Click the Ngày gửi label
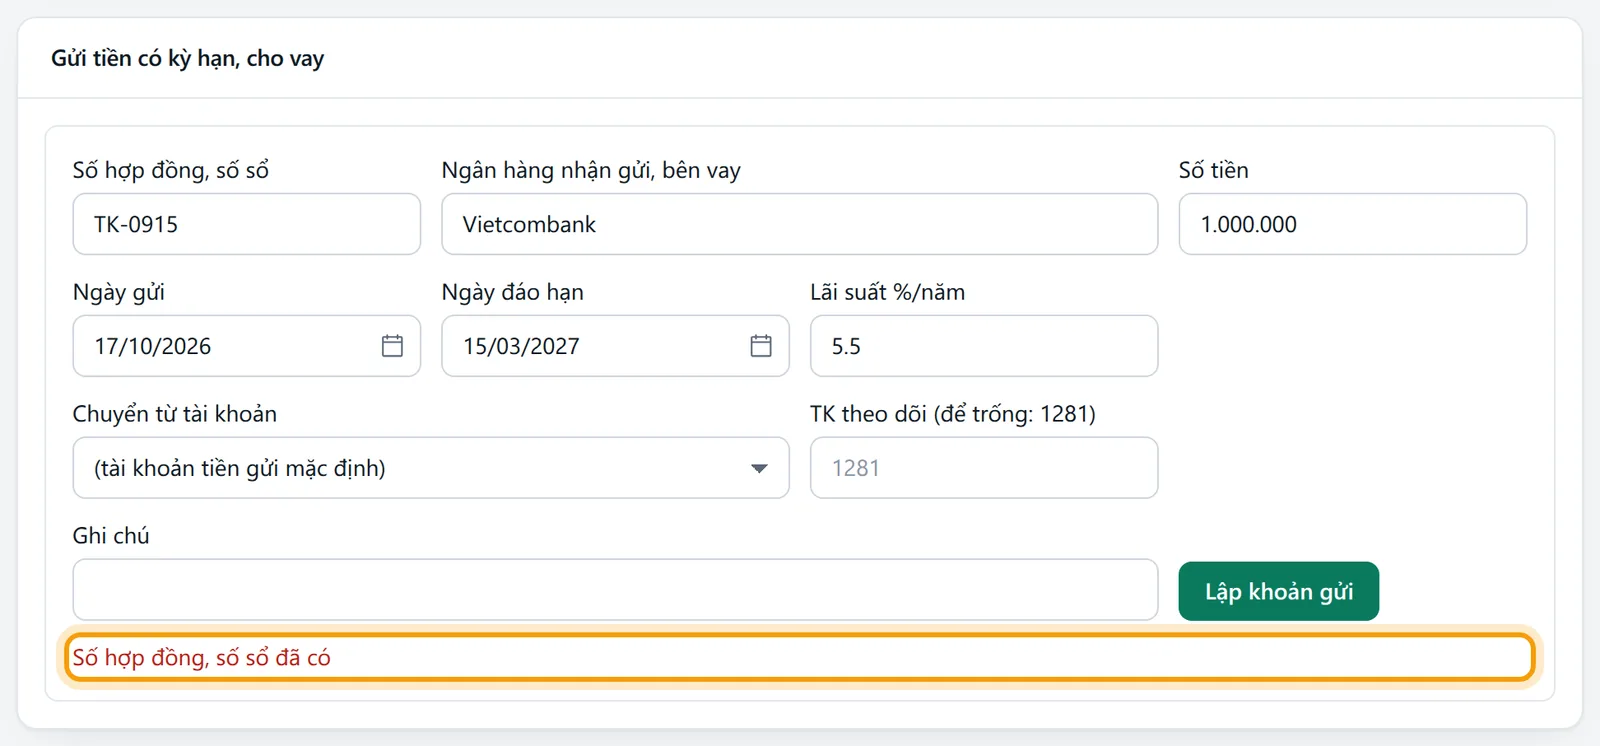Image resolution: width=1600 pixels, height=746 pixels. (119, 292)
